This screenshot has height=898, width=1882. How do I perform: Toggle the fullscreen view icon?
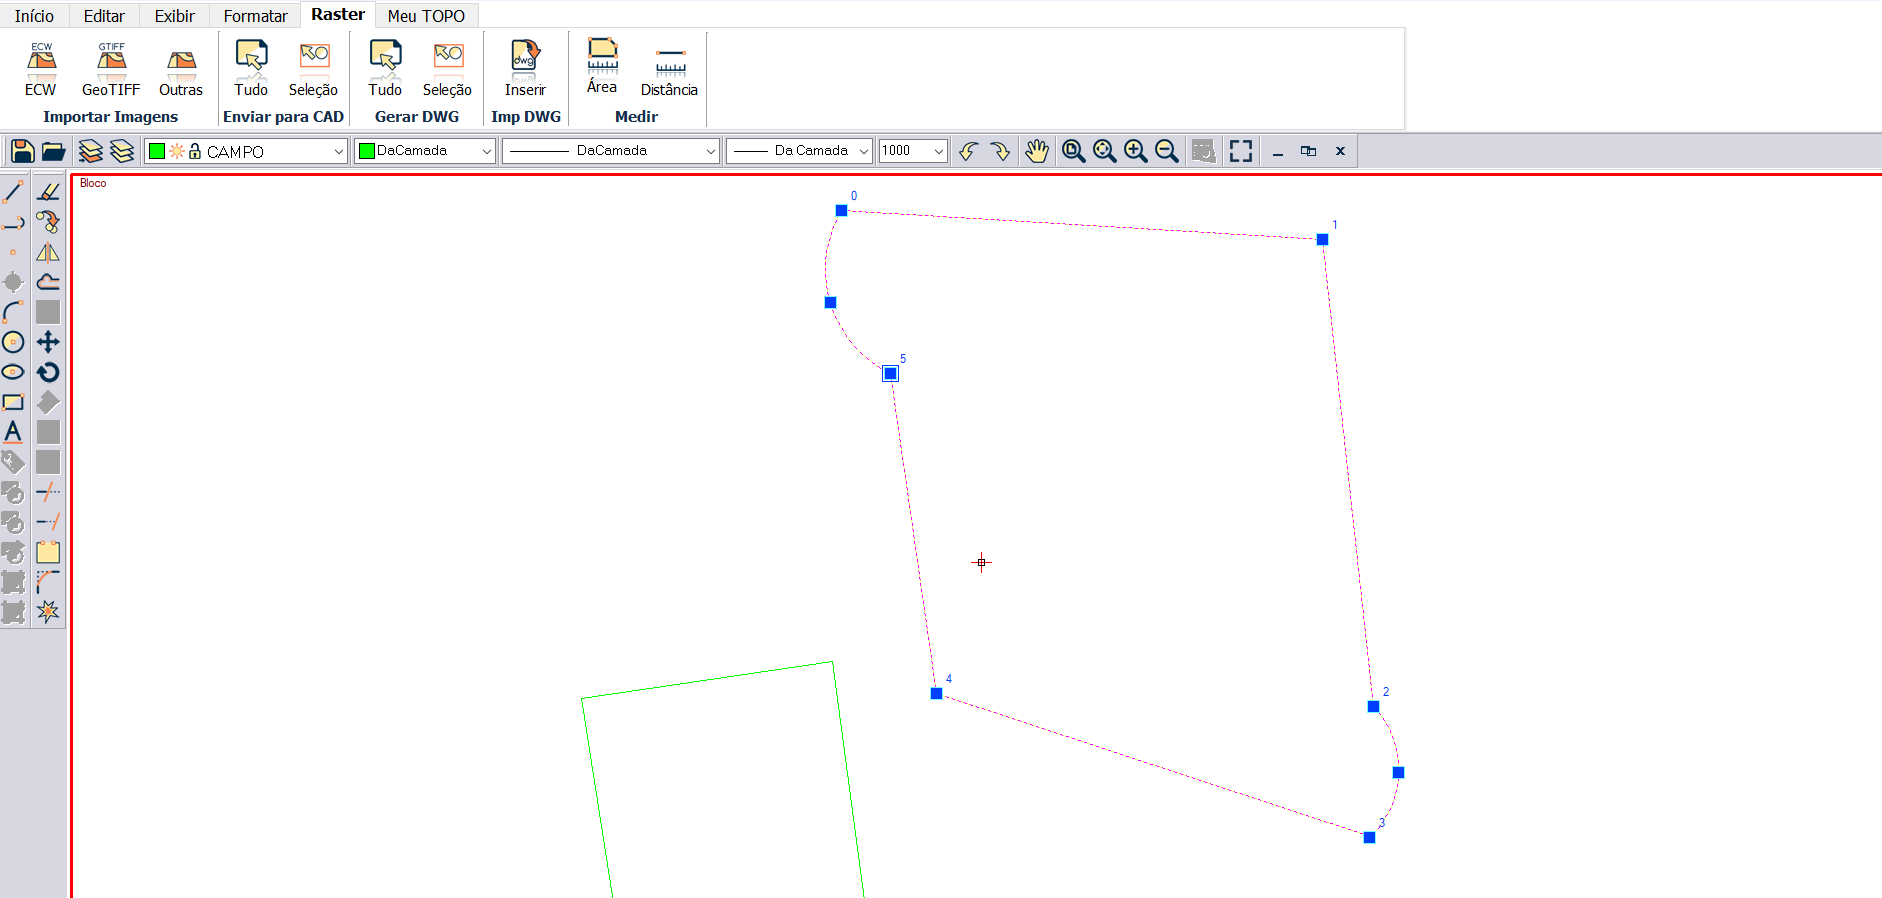pyautogui.click(x=1241, y=151)
